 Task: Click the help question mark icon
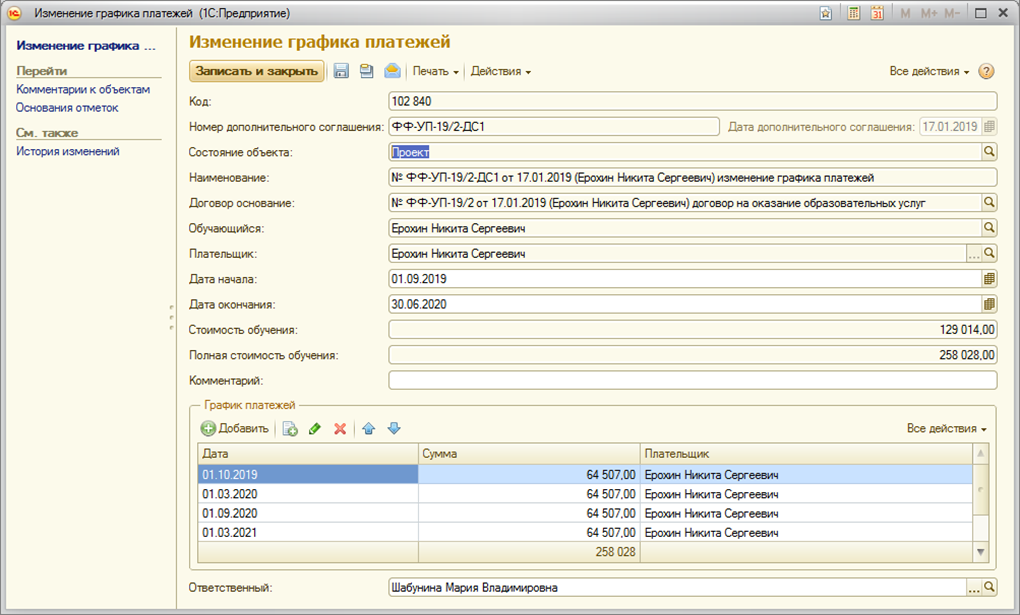[986, 71]
